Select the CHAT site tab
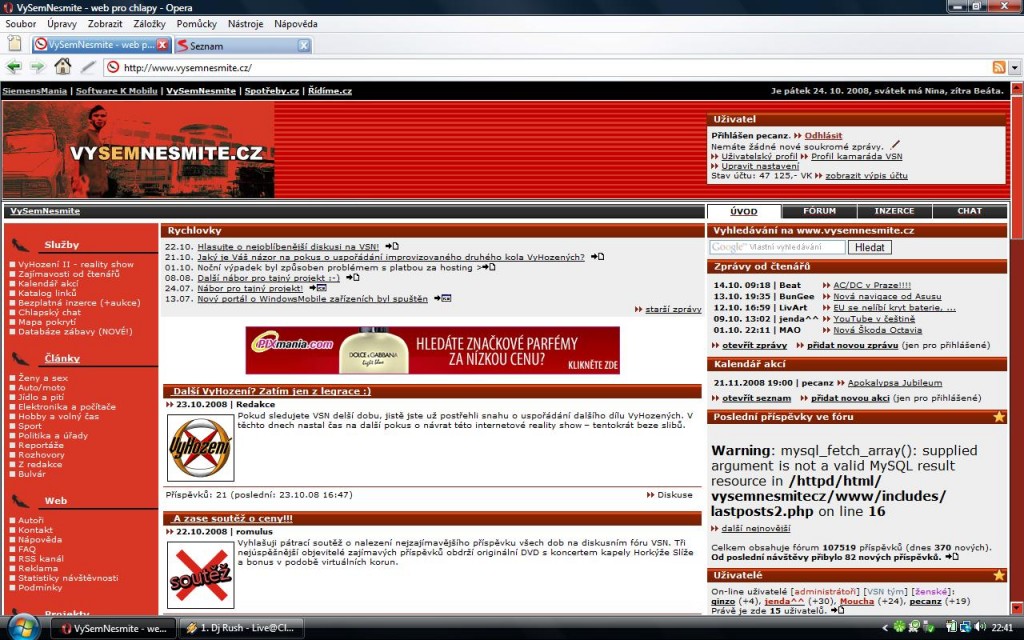1024x640 pixels. tap(969, 211)
